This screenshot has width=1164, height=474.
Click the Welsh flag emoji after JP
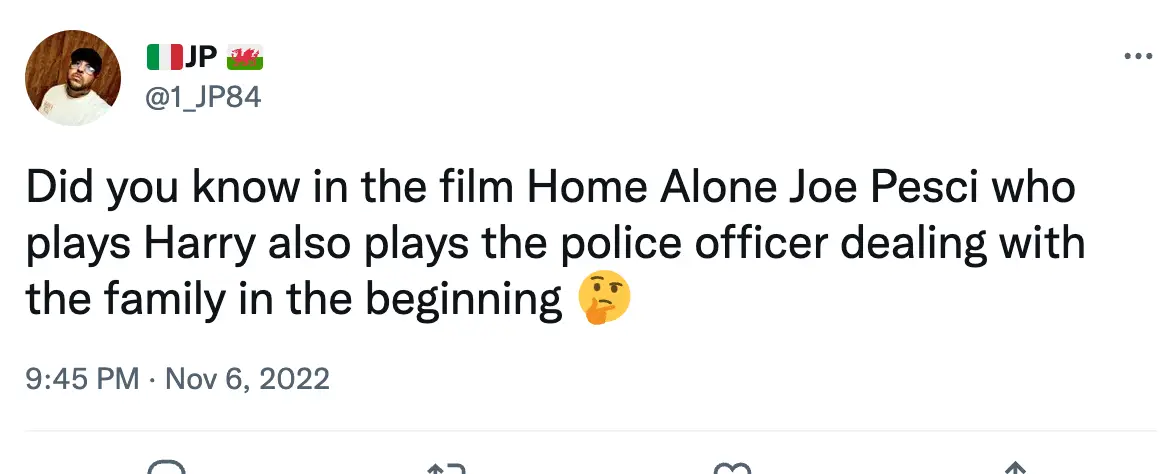tap(245, 59)
